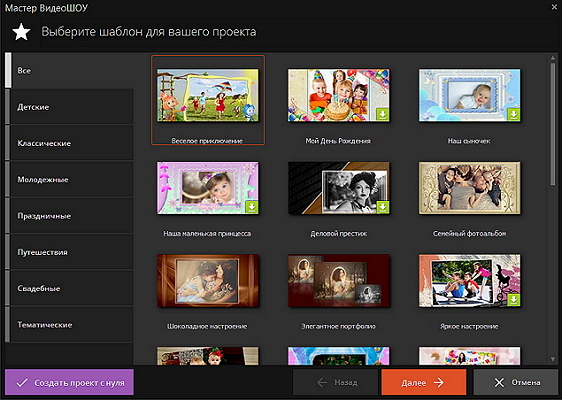The image size is (562, 400).
Task: Click Создать проект с нуля button
Action: point(69,382)
